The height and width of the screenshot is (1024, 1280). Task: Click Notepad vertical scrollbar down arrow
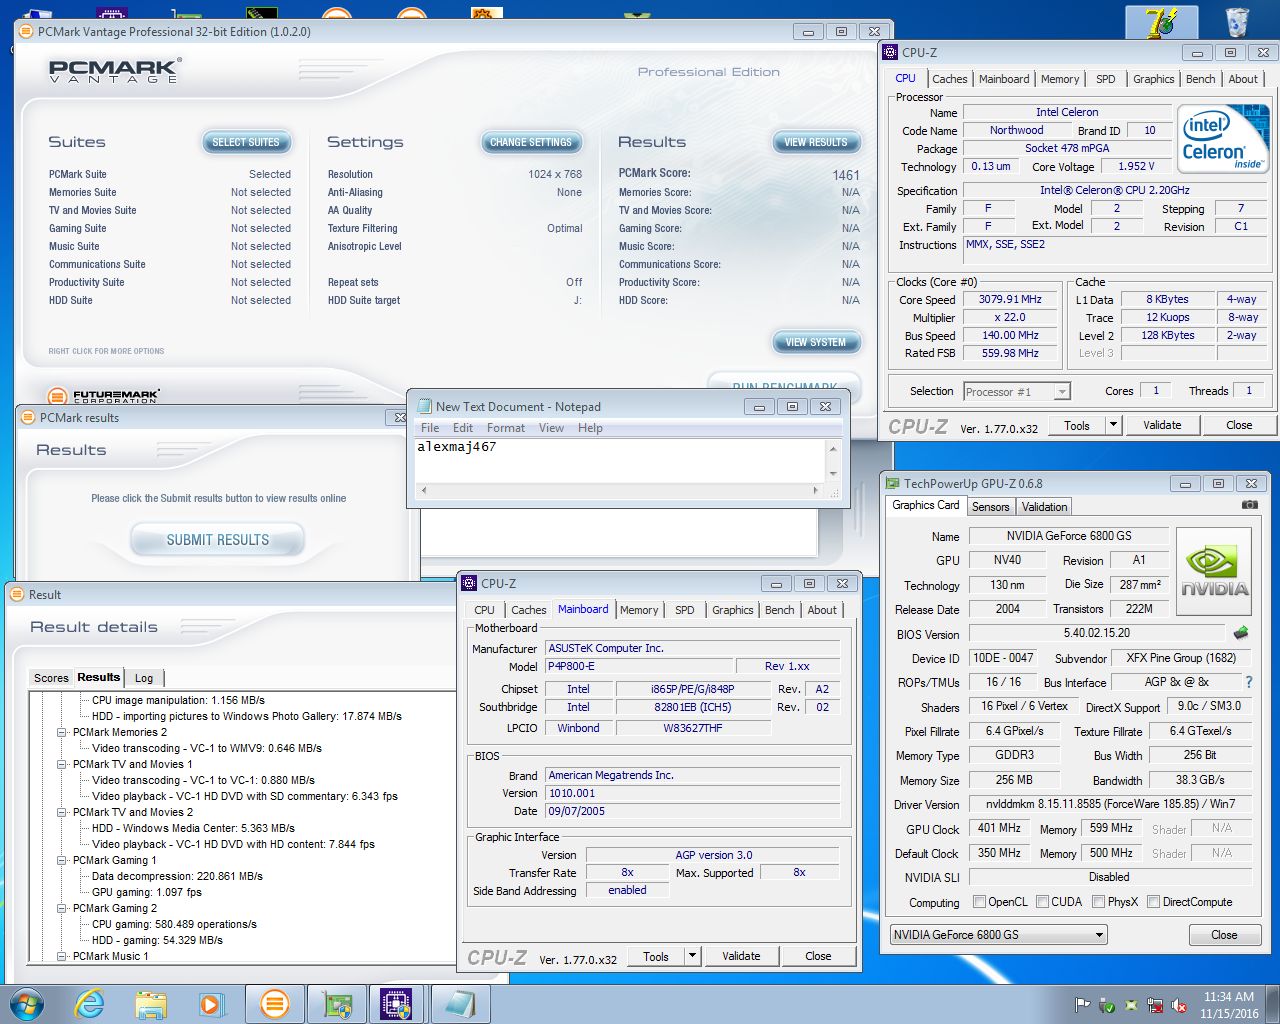click(x=833, y=473)
